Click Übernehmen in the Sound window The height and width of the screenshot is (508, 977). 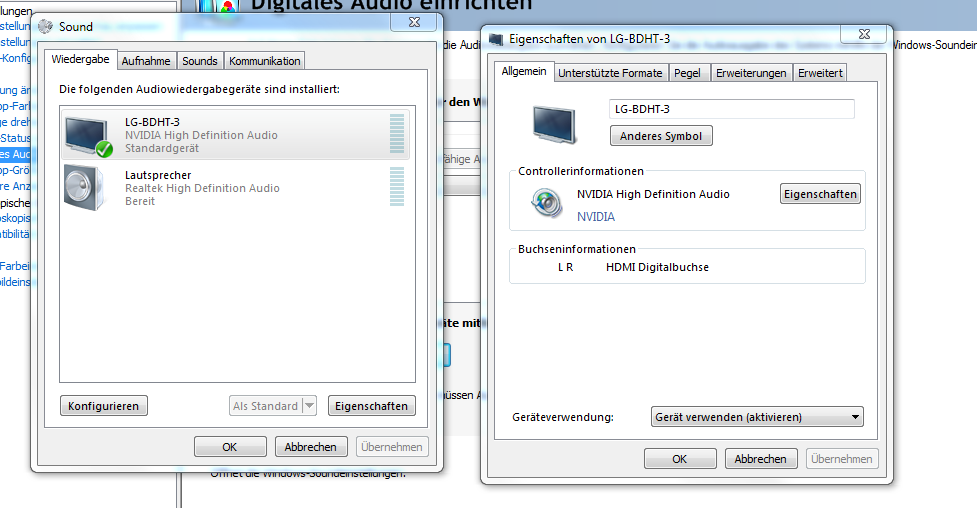coord(392,447)
